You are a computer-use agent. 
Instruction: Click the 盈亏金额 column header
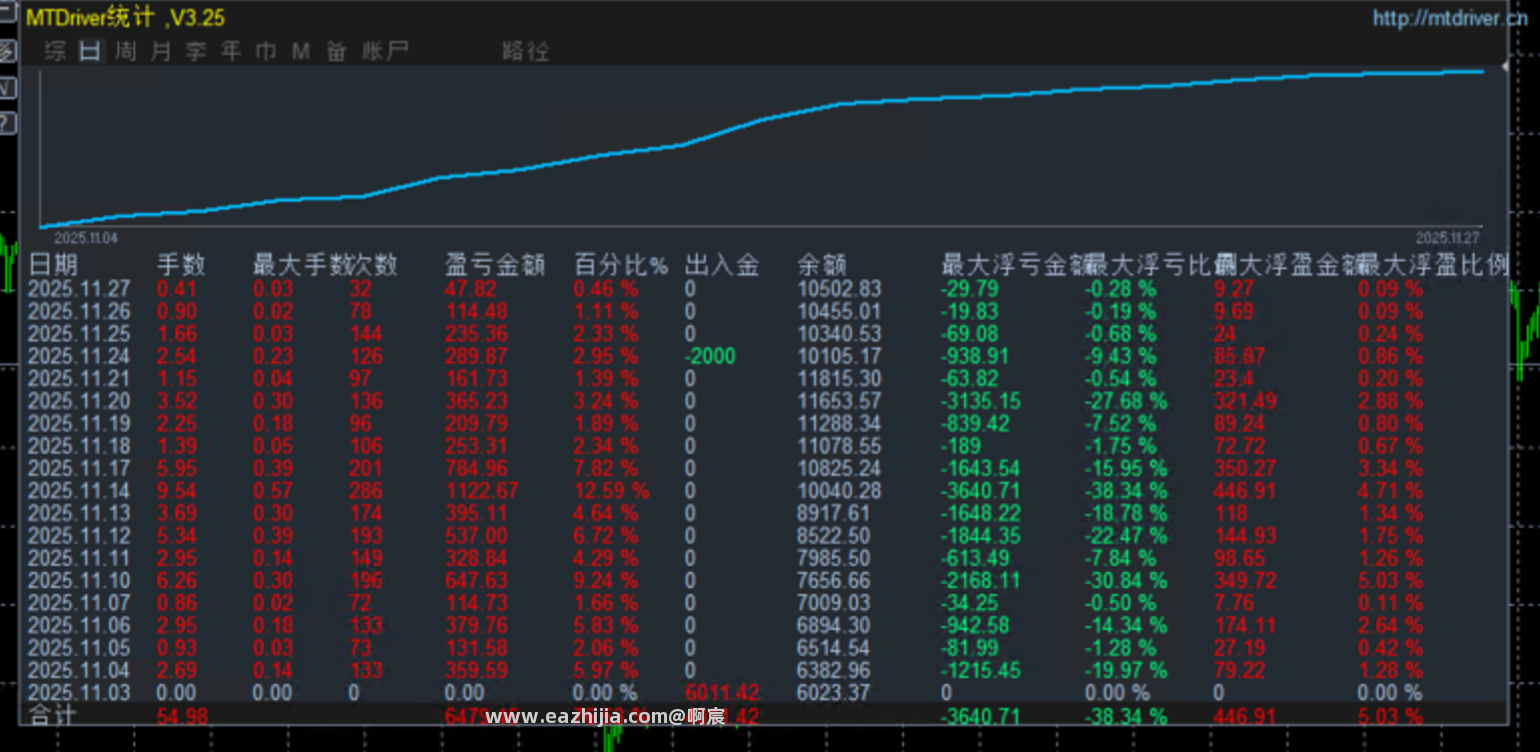pos(495,265)
